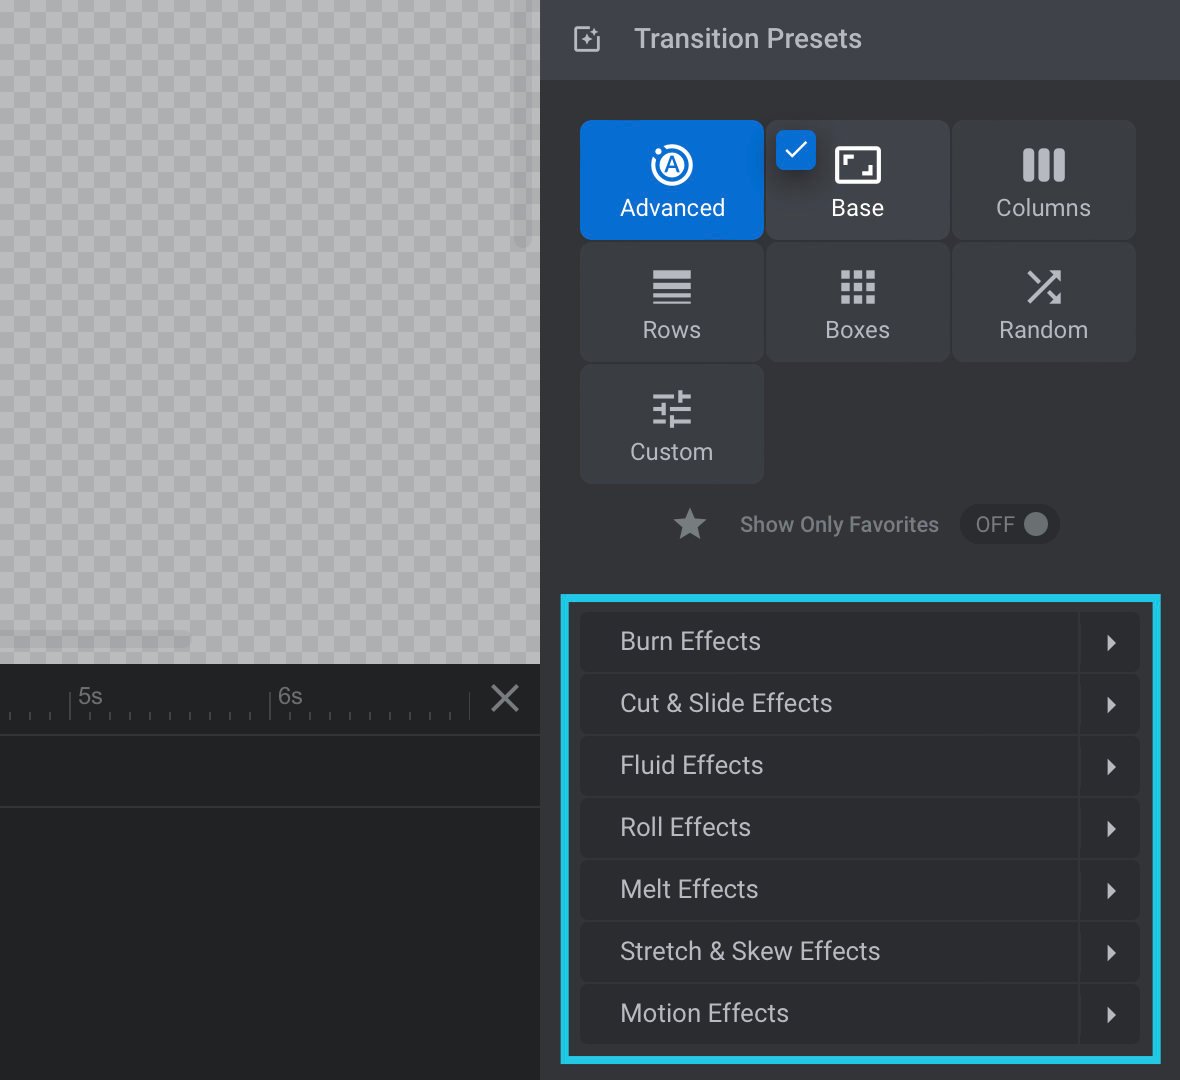Click the favorites star icon
The image size is (1180, 1080).
[689, 524]
